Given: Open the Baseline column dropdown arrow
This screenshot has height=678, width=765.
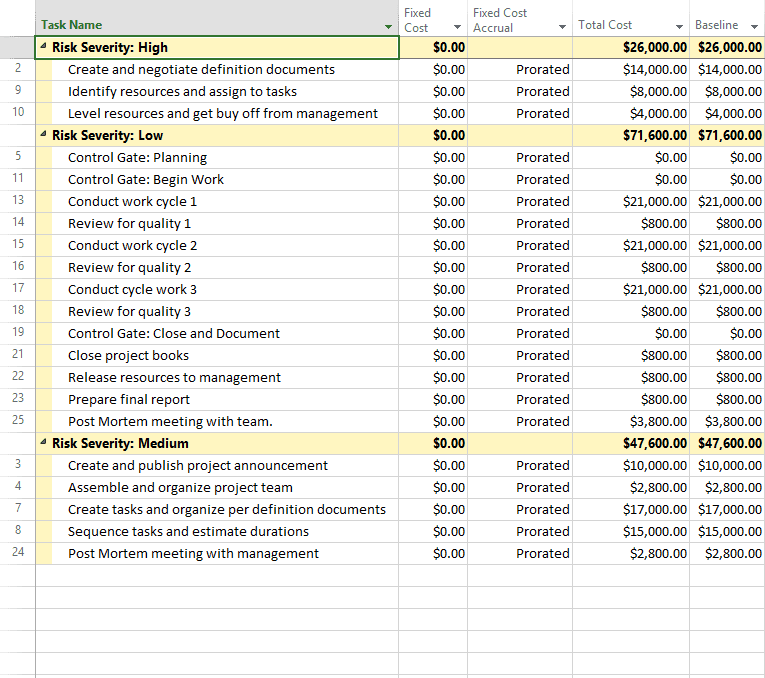Looking at the screenshot, I should pyautogui.click(x=754, y=27).
